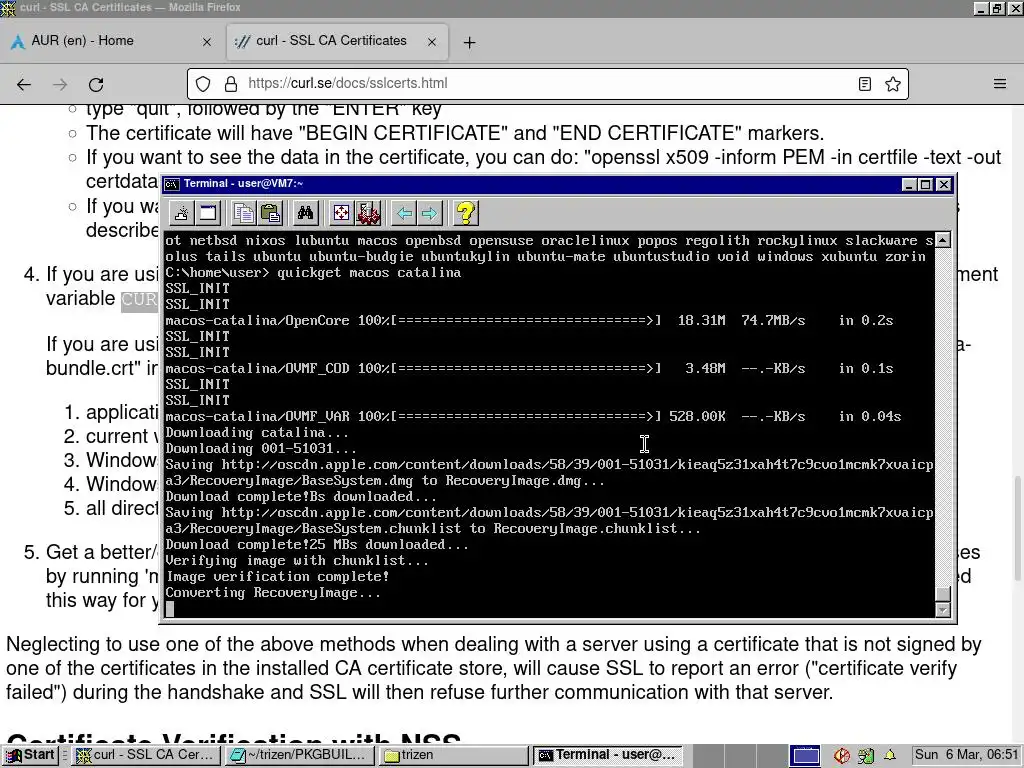Viewport: 1024px width, 768px height.
Task: Go forward in Firefox
Action: click(x=60, y=84)
